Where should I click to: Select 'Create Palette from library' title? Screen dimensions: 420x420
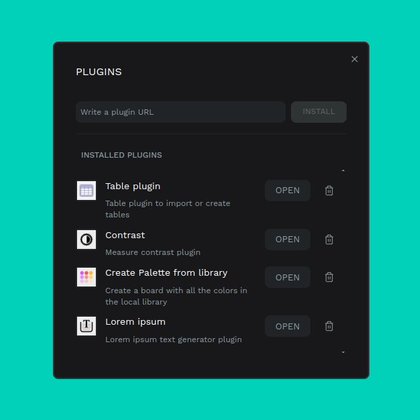click(x=166, y=273)
